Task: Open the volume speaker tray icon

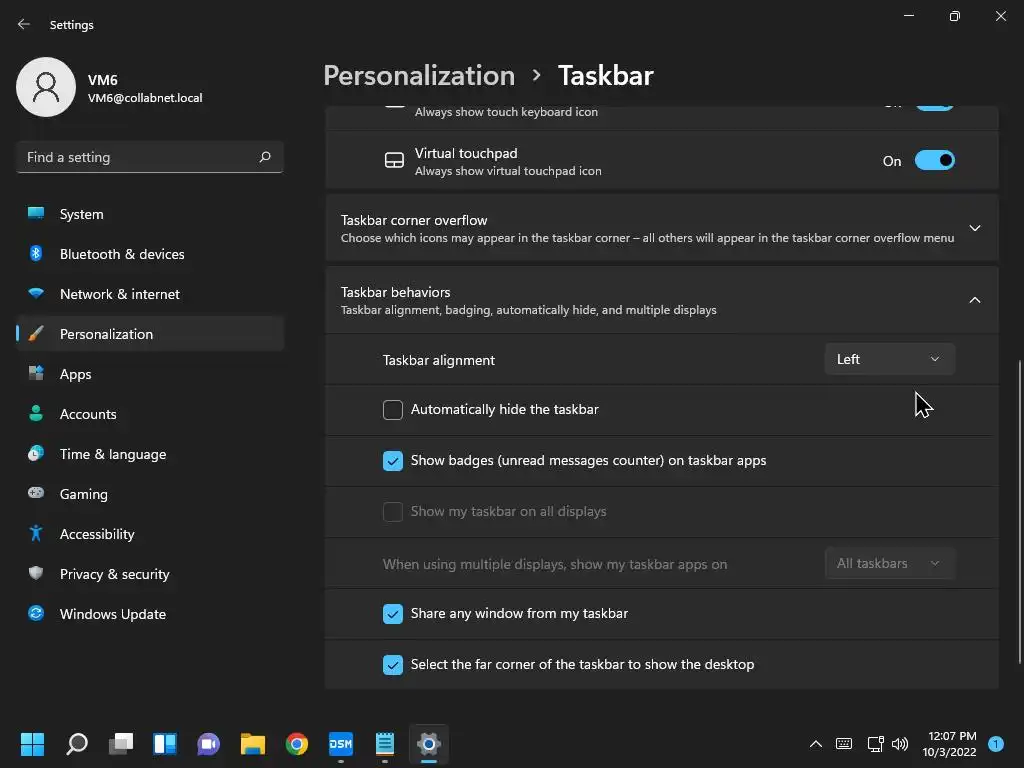Action: point(900,744)
